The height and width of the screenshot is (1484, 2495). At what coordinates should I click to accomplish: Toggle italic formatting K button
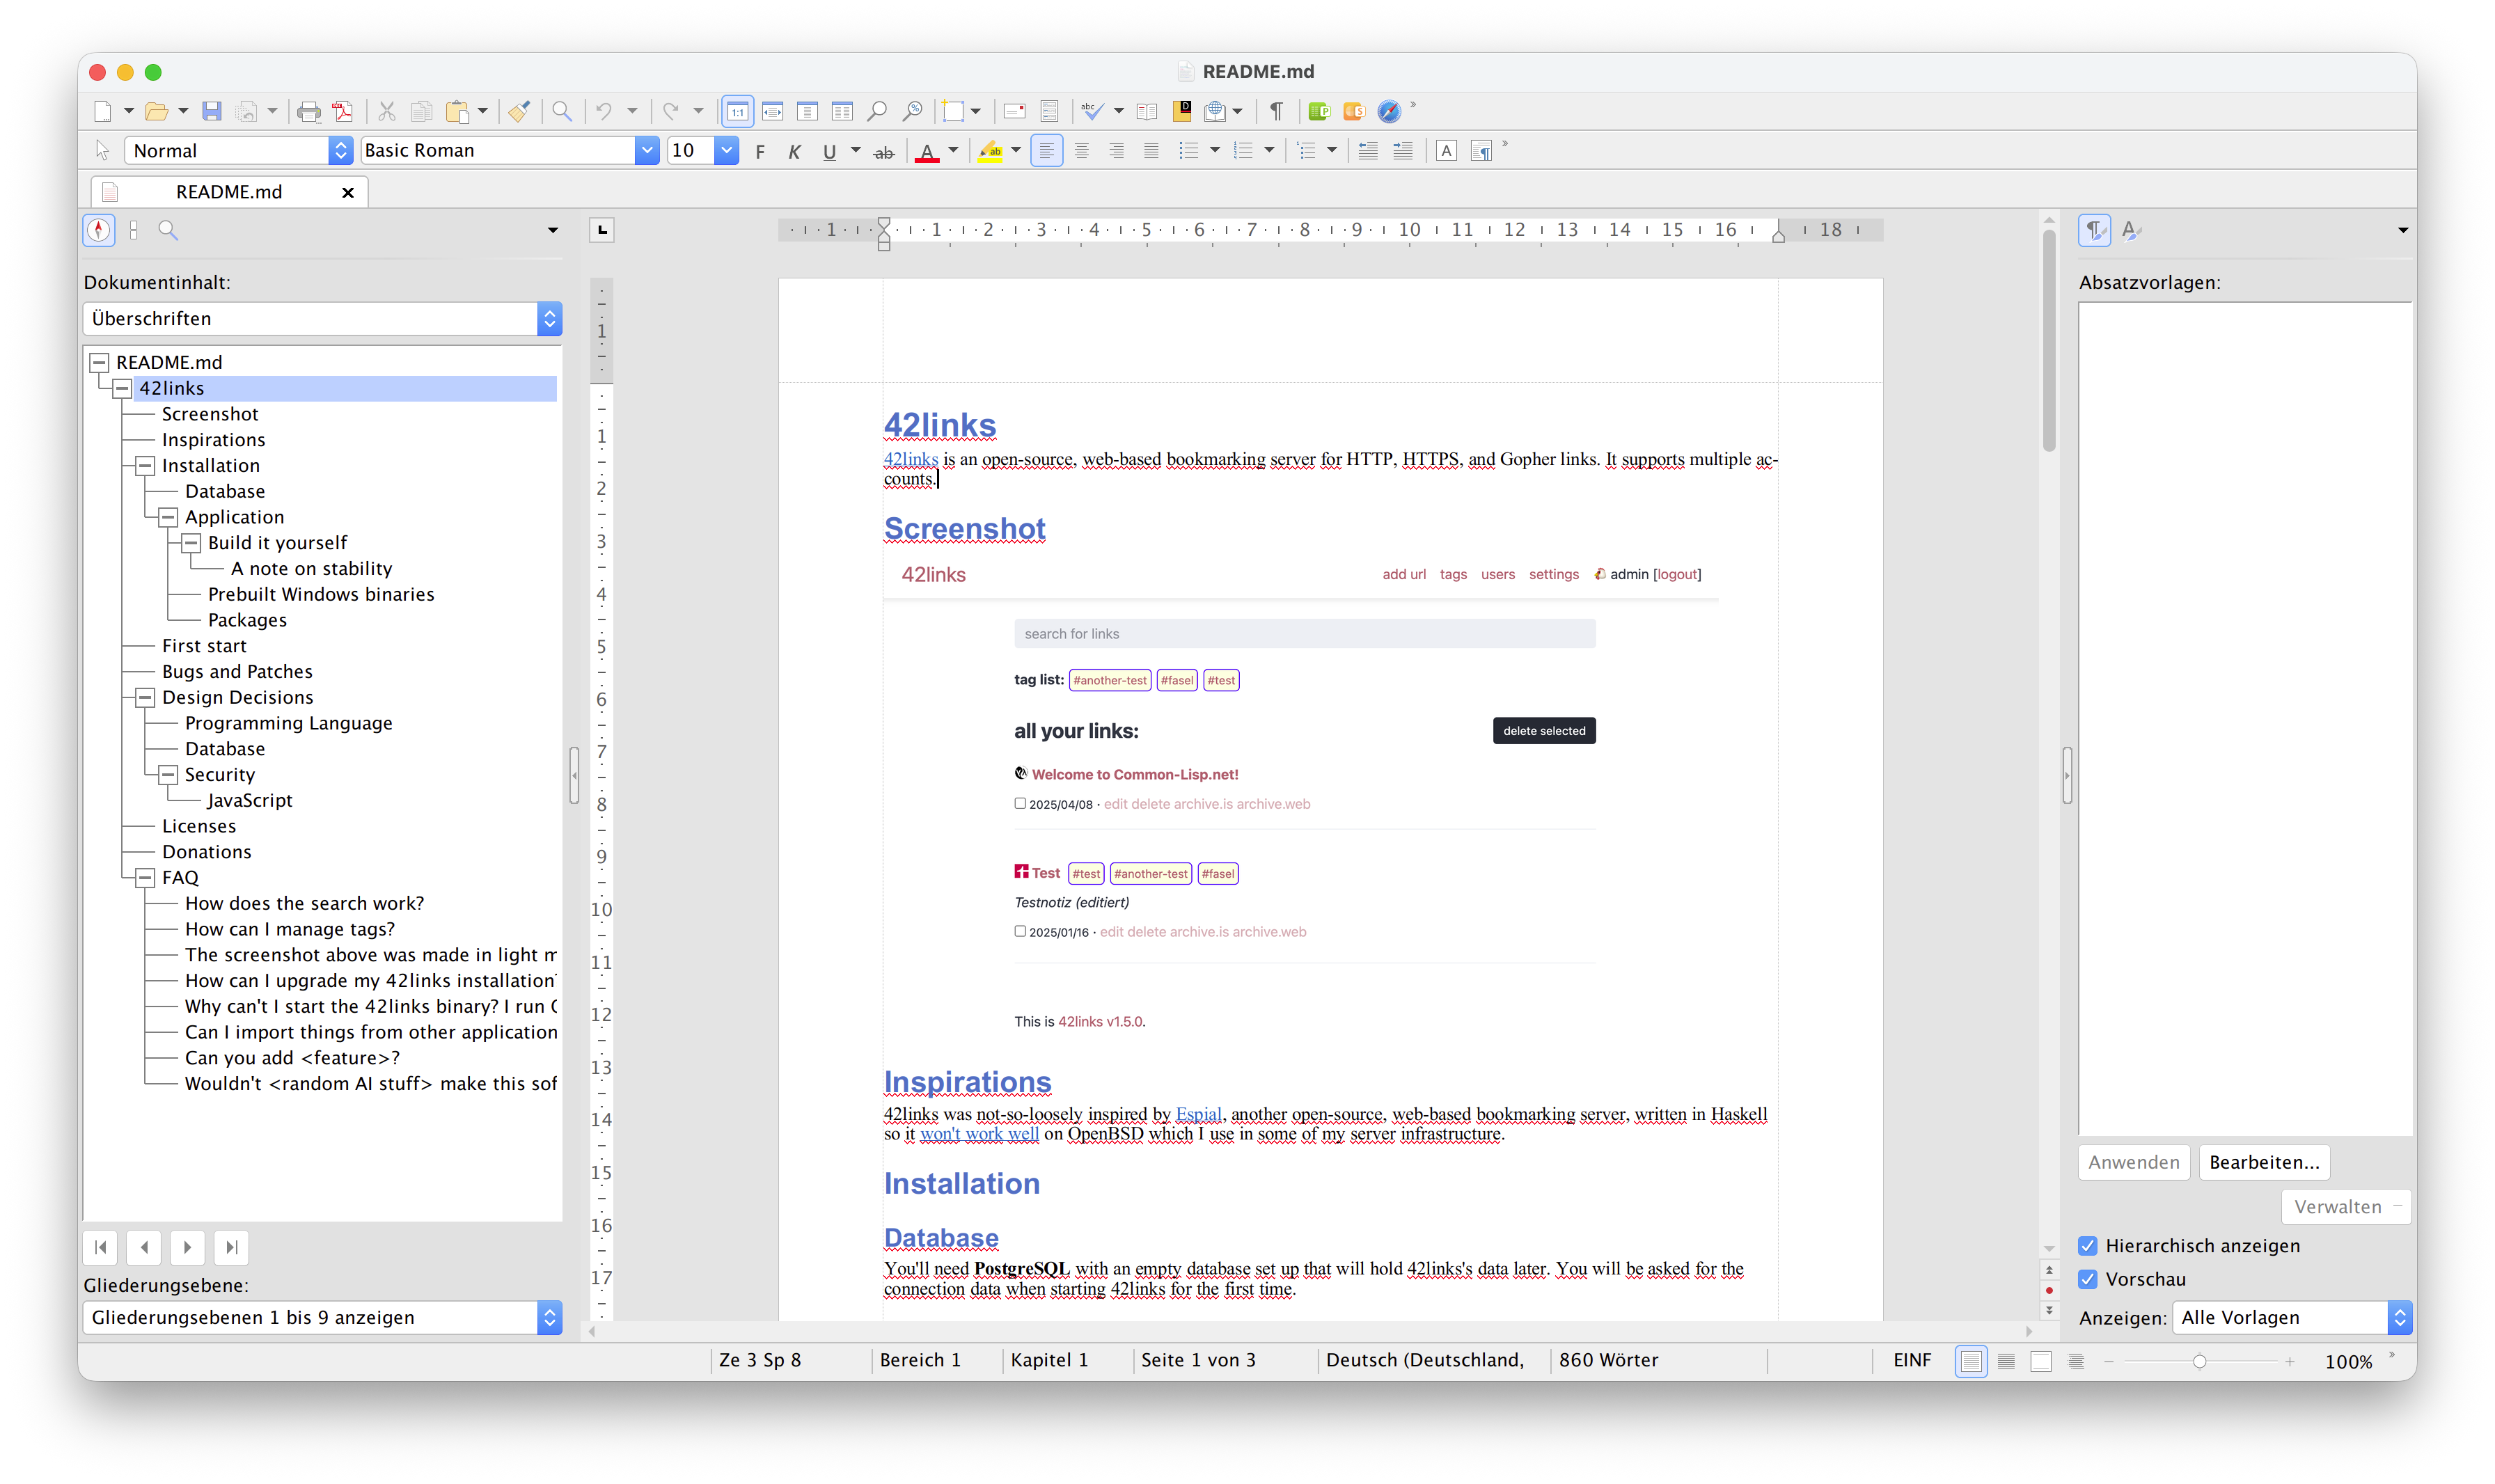coord(795,151)
